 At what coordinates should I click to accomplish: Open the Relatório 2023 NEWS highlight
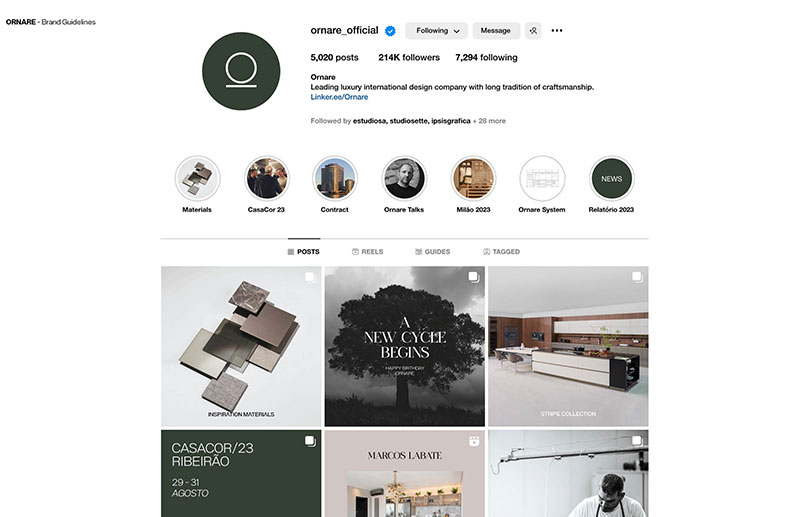[x=611, y=179]
